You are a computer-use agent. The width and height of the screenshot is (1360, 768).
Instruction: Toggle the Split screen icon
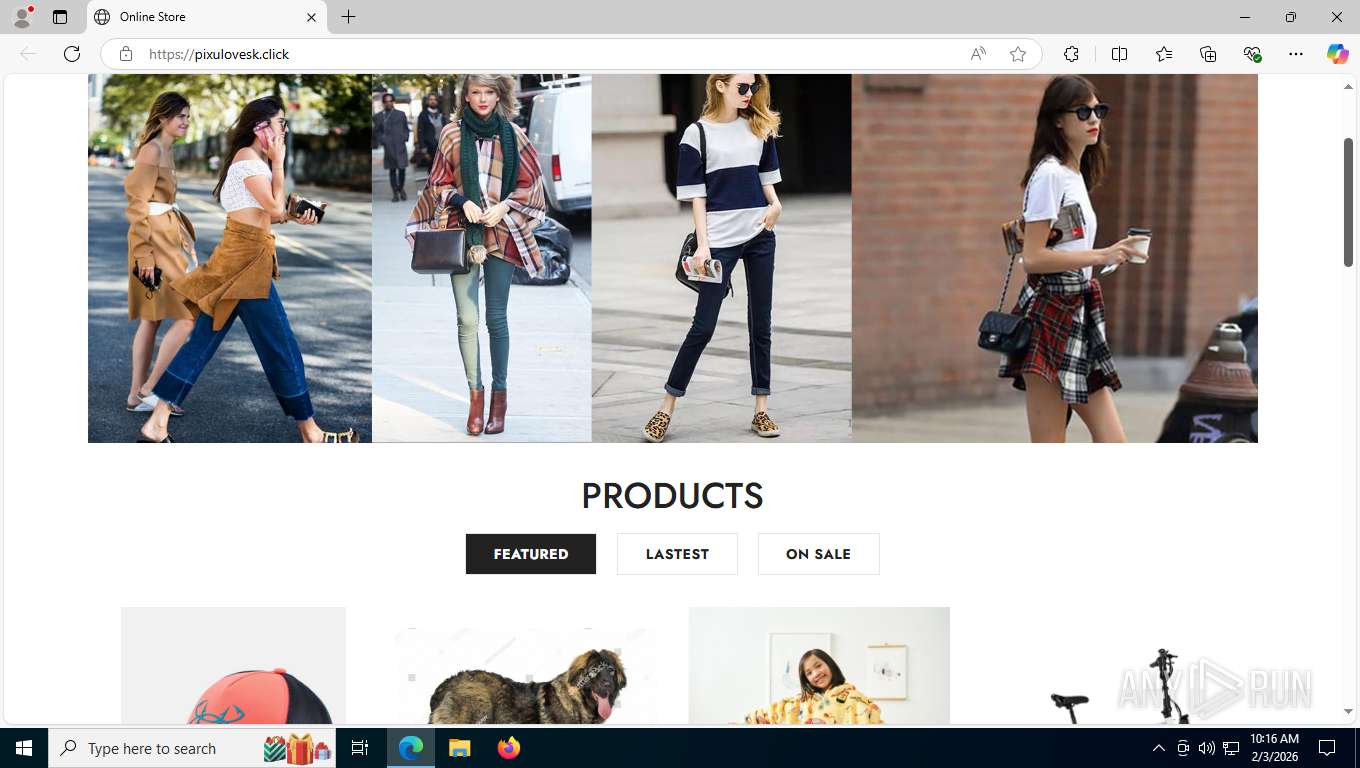coord(1119,54)
